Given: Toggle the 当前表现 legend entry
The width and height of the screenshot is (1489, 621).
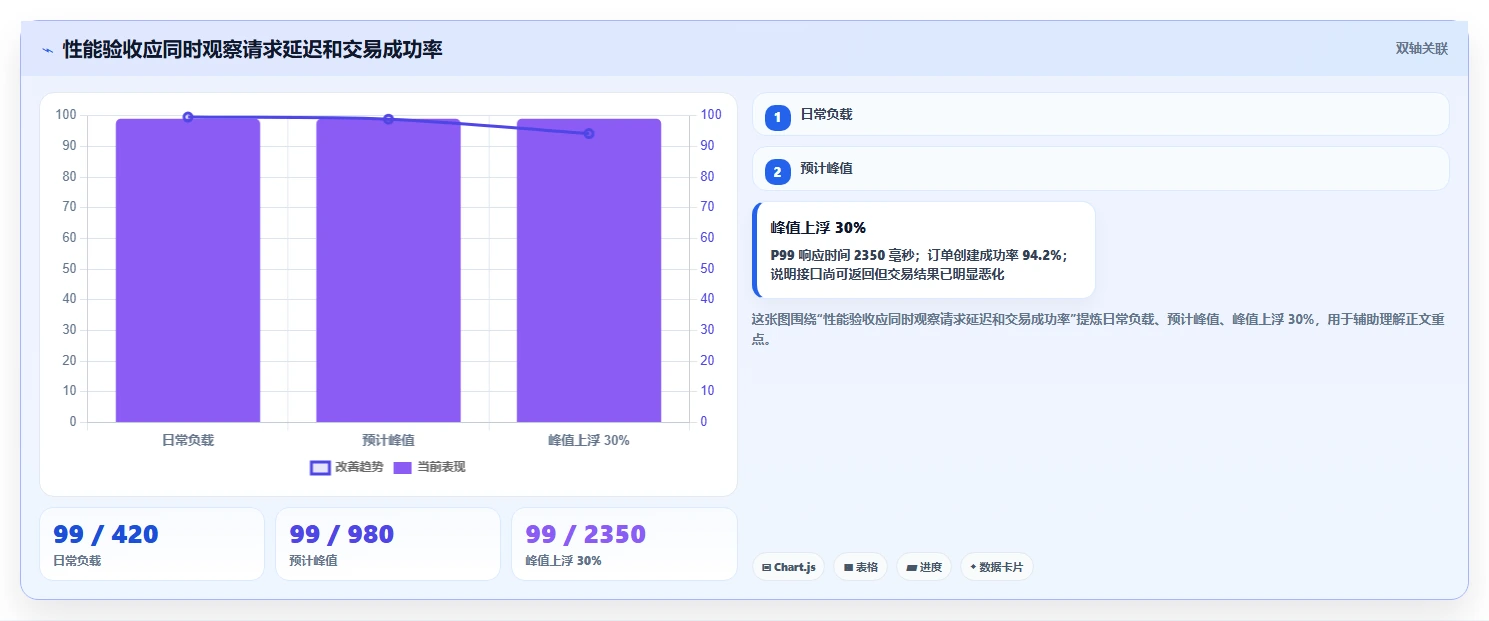Looking at the screenshot, I should 429,467.
